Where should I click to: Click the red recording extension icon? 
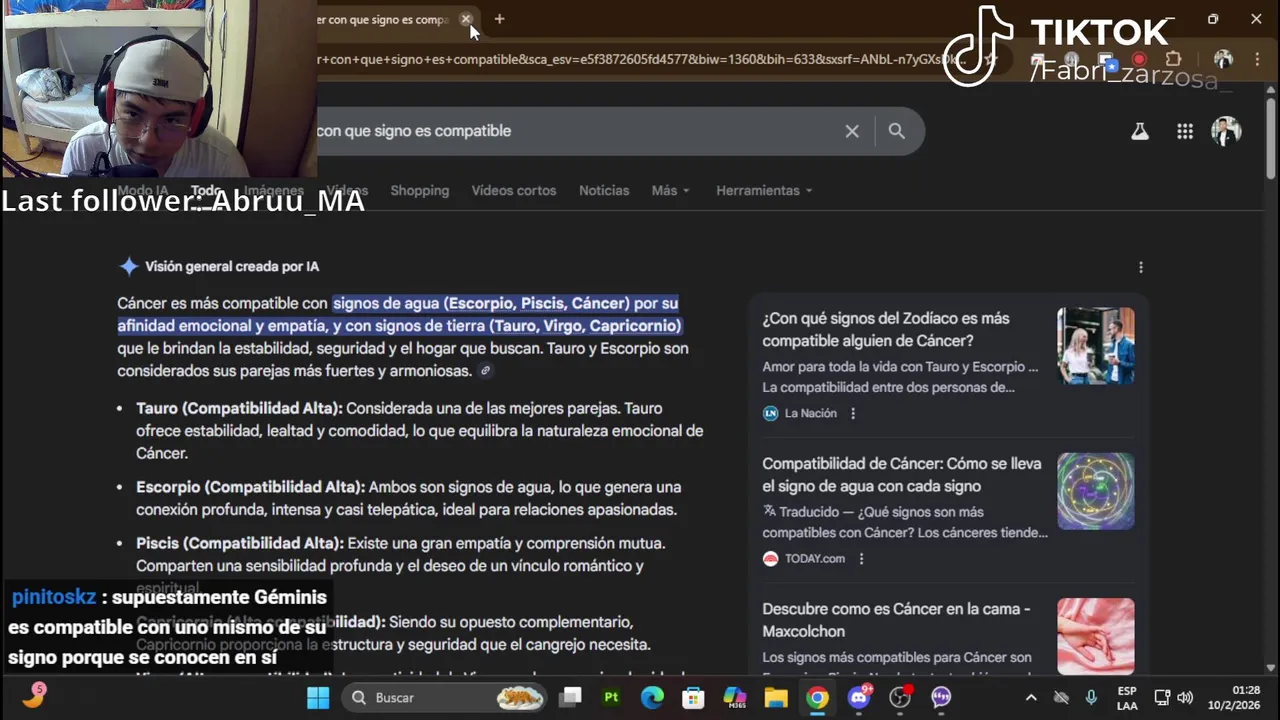click(1139, 59)
